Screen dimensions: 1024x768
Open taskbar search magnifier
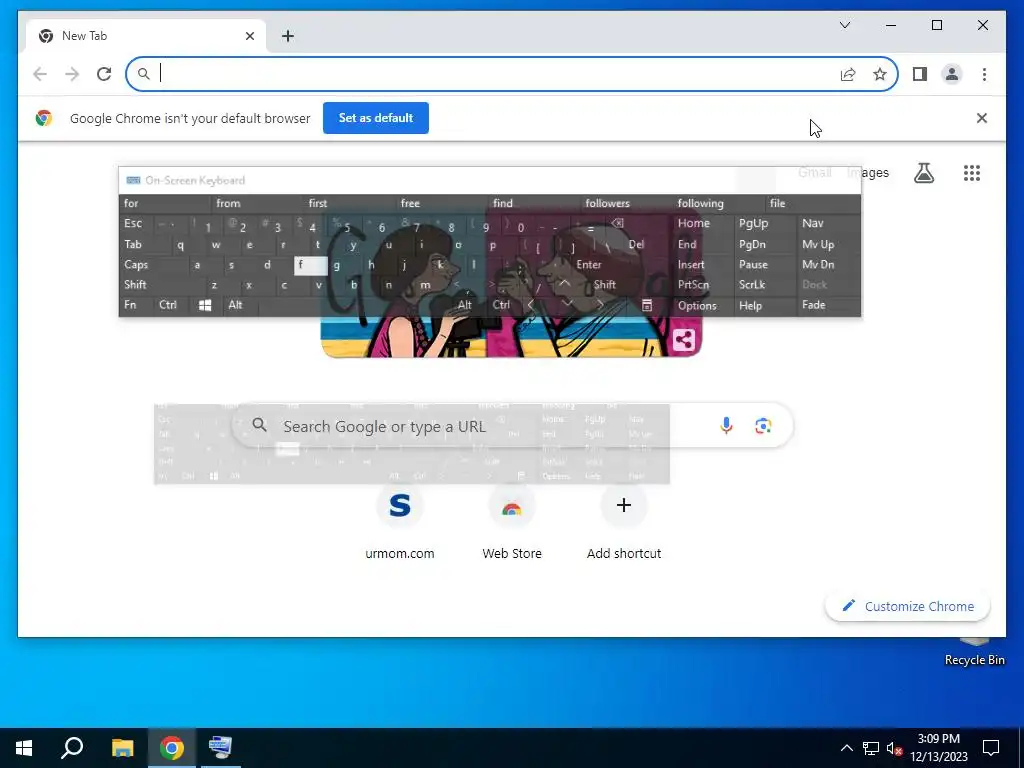click(x=72, y=748)
